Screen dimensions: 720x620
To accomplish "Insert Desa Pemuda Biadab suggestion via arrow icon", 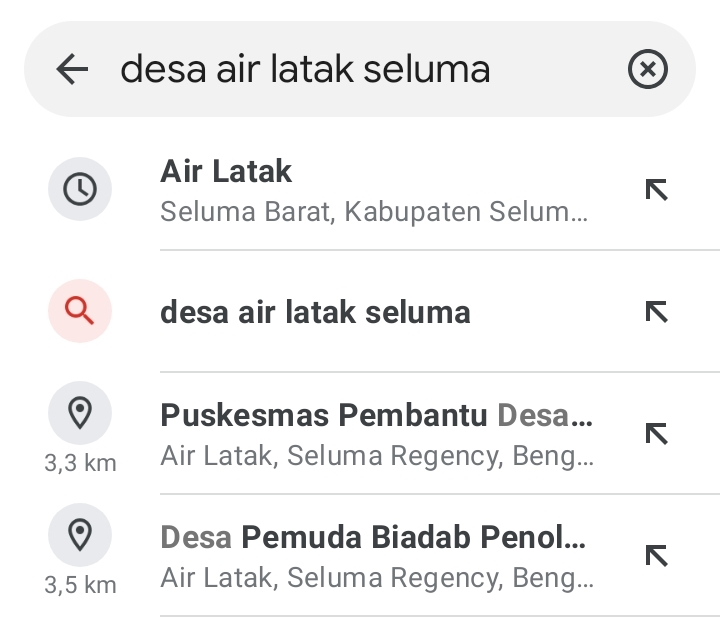I will click(657, 556).
